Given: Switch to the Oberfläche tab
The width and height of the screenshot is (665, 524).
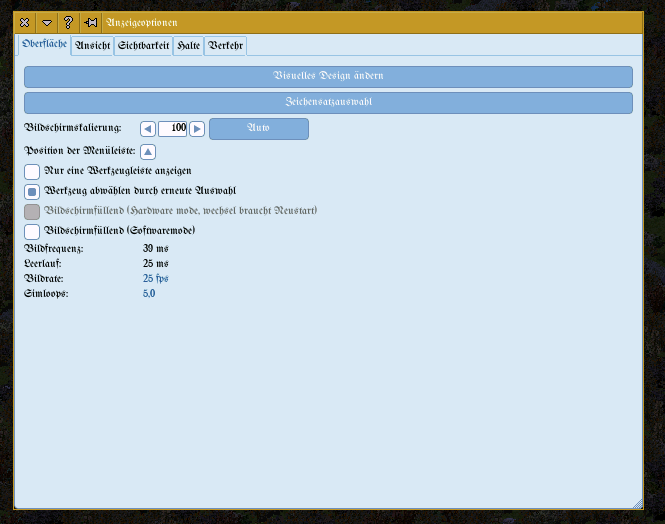Looking at the screenshot, I should tap(45, 45).
